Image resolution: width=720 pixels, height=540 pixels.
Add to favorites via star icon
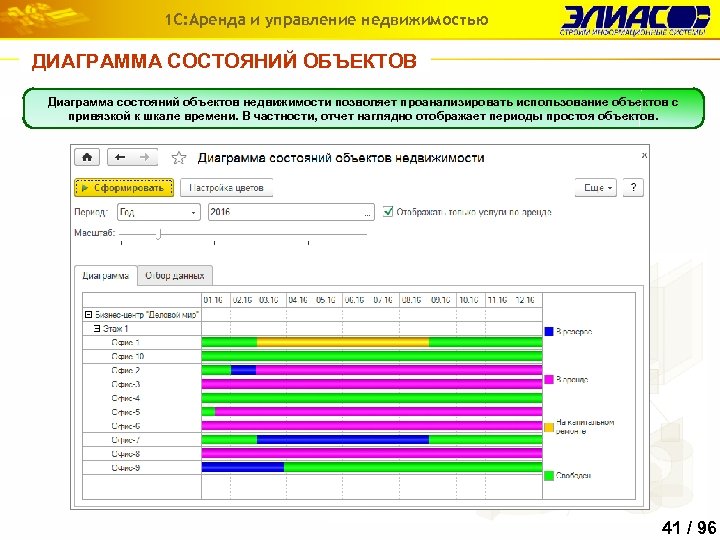point(179,158)
